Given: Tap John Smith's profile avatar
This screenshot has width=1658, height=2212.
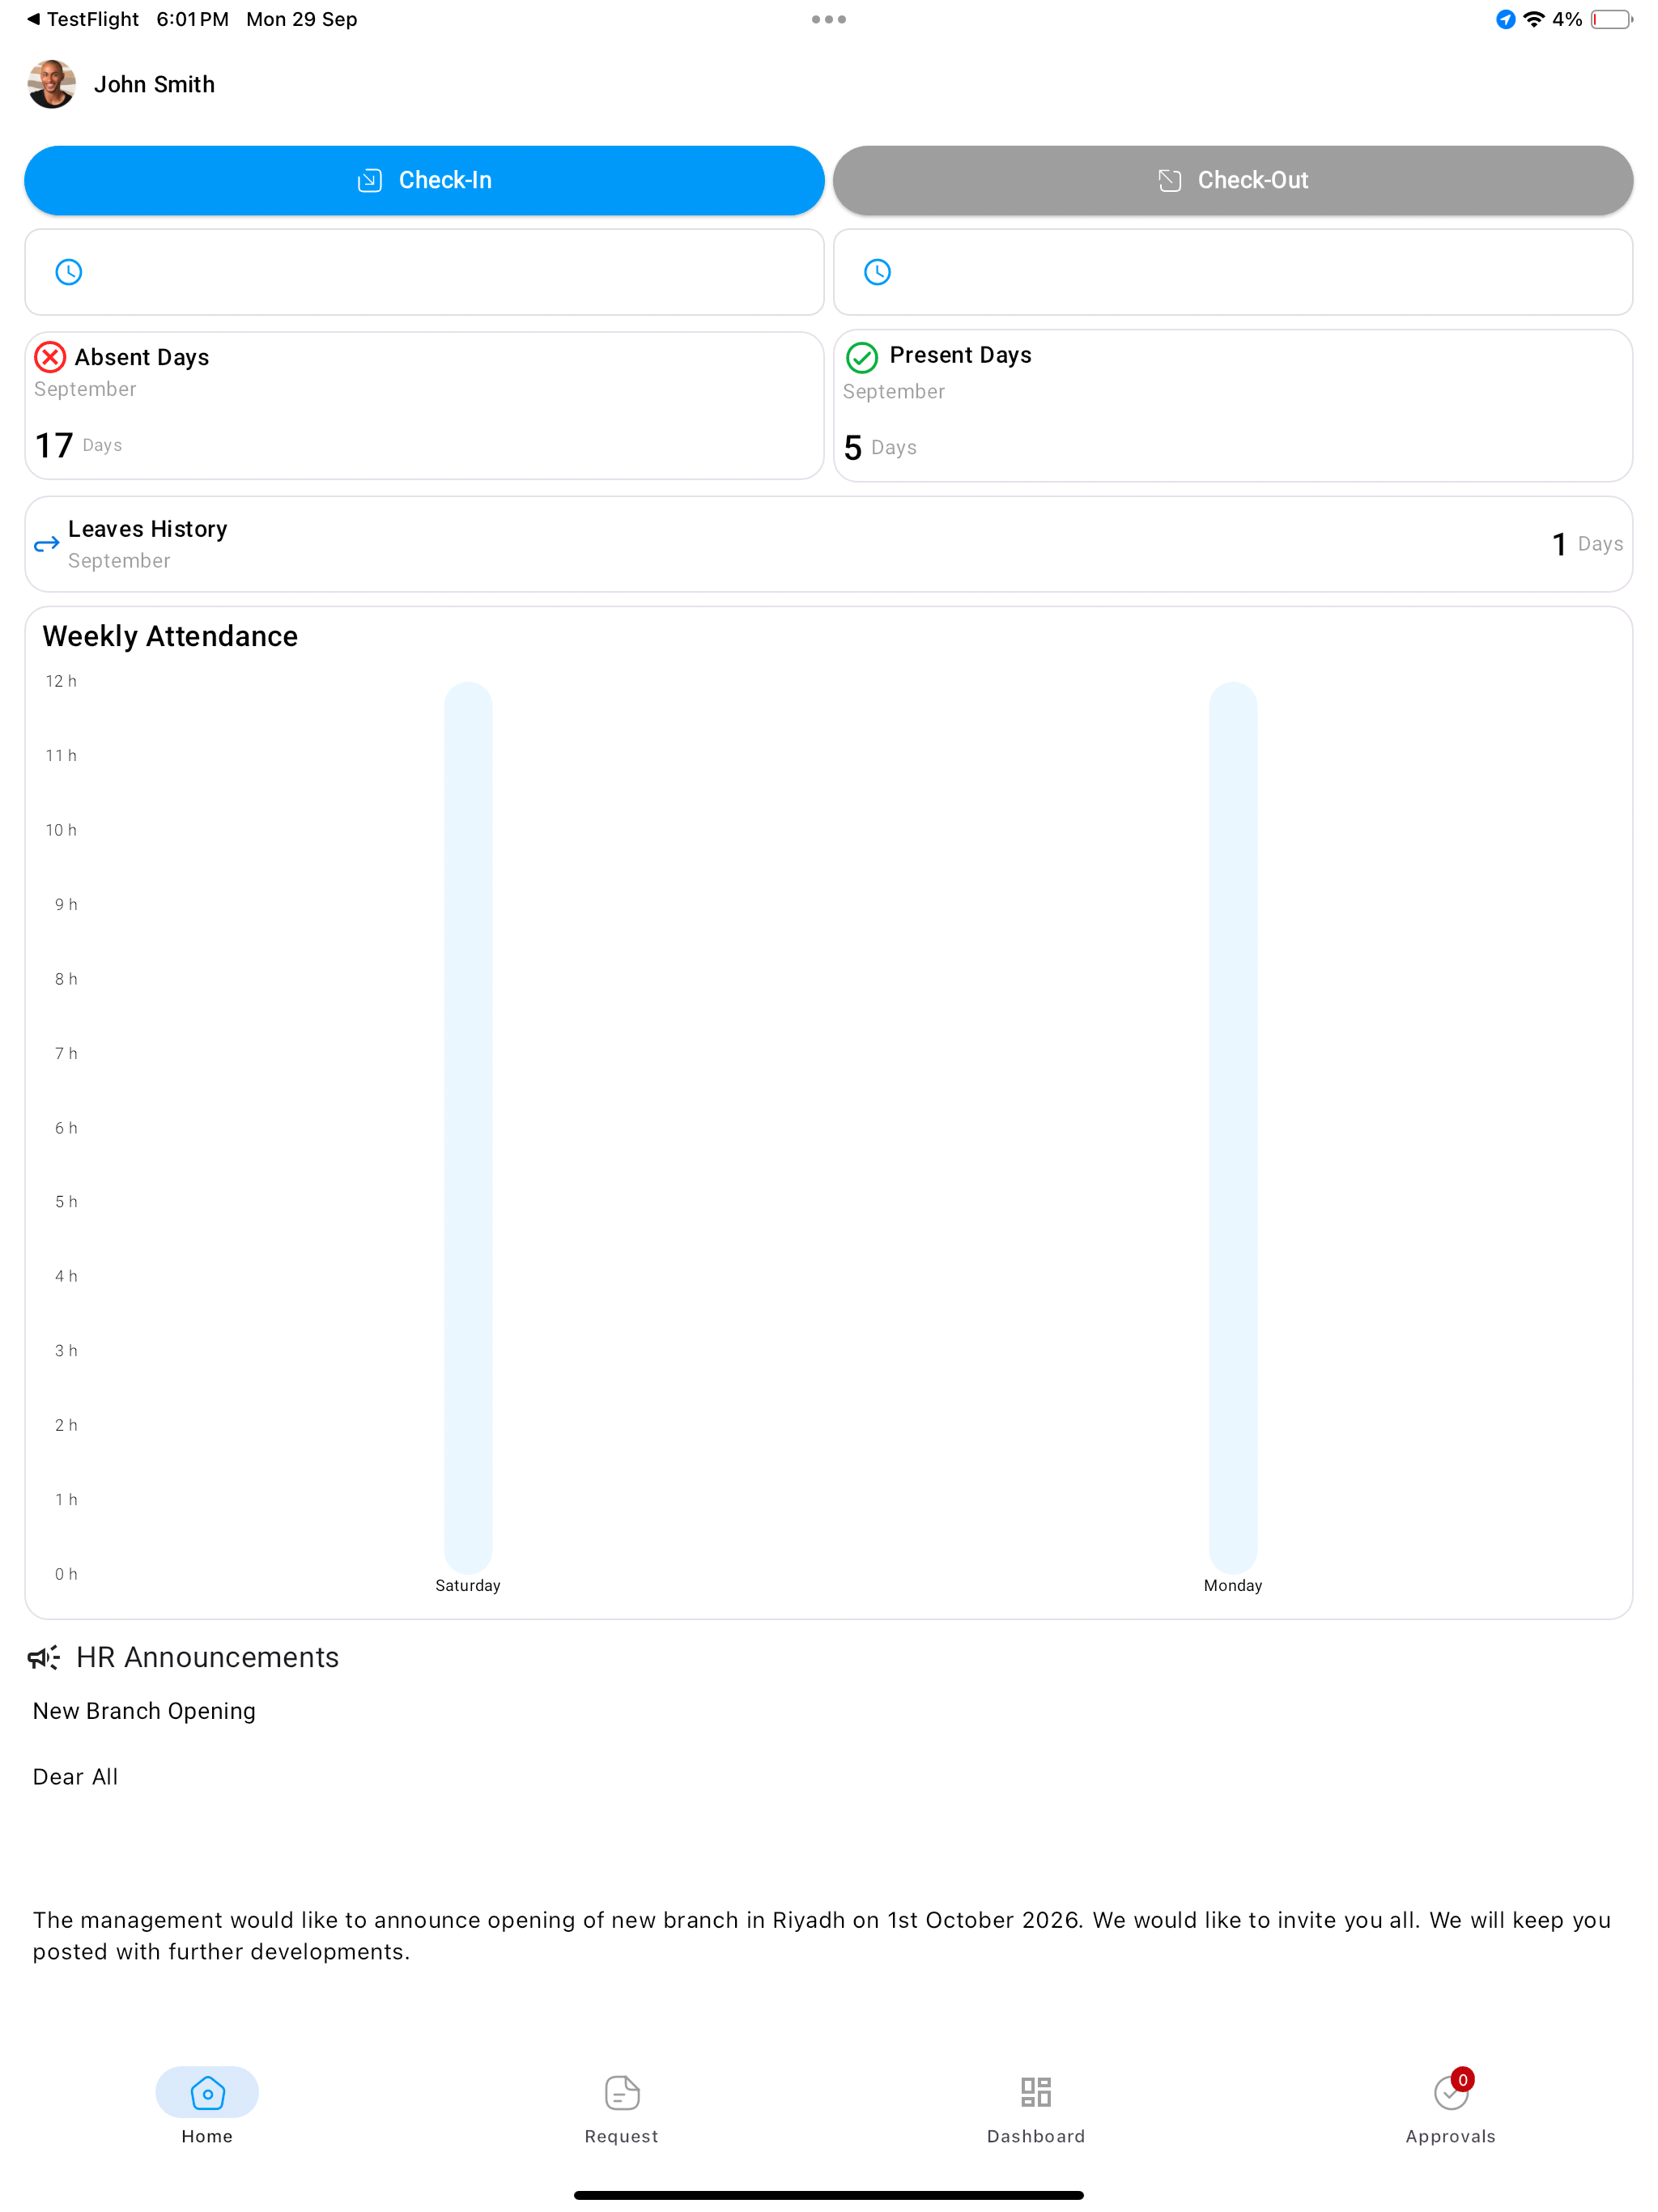Looking at the screenshot, I should coord(52,84).
